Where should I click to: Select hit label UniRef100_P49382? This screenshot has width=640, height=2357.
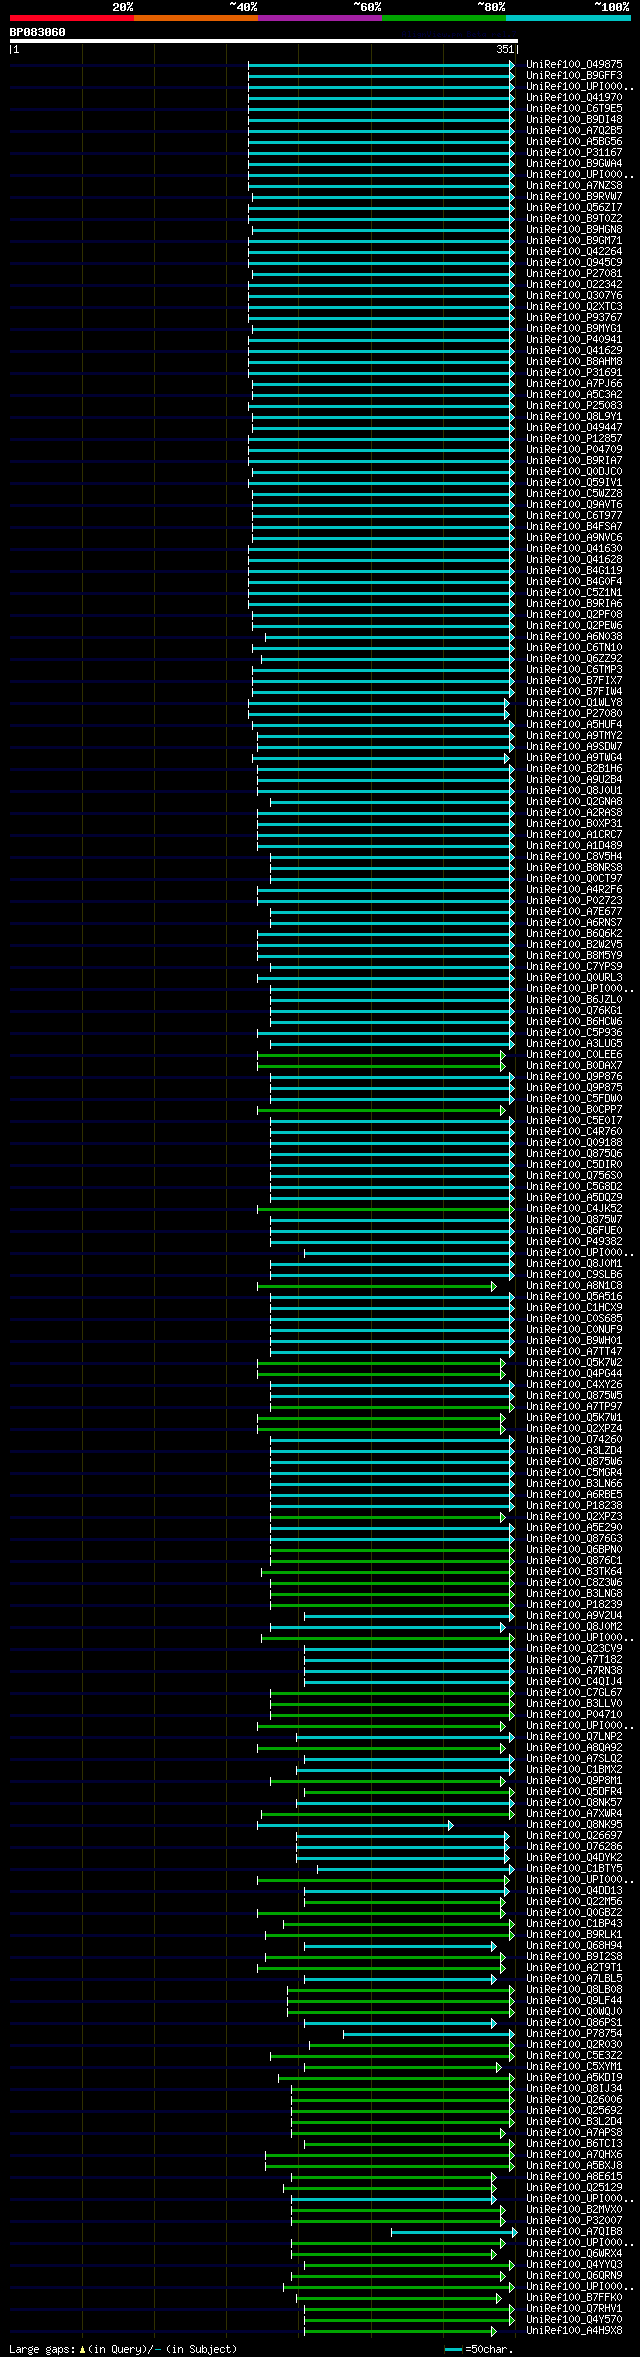point(574,1241)
